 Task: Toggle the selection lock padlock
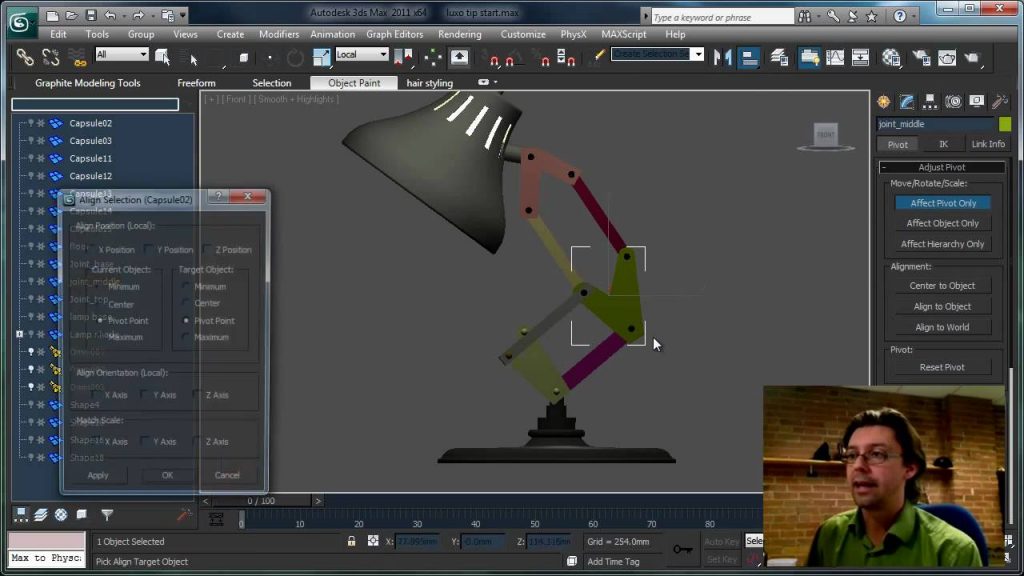coord(351,541)
